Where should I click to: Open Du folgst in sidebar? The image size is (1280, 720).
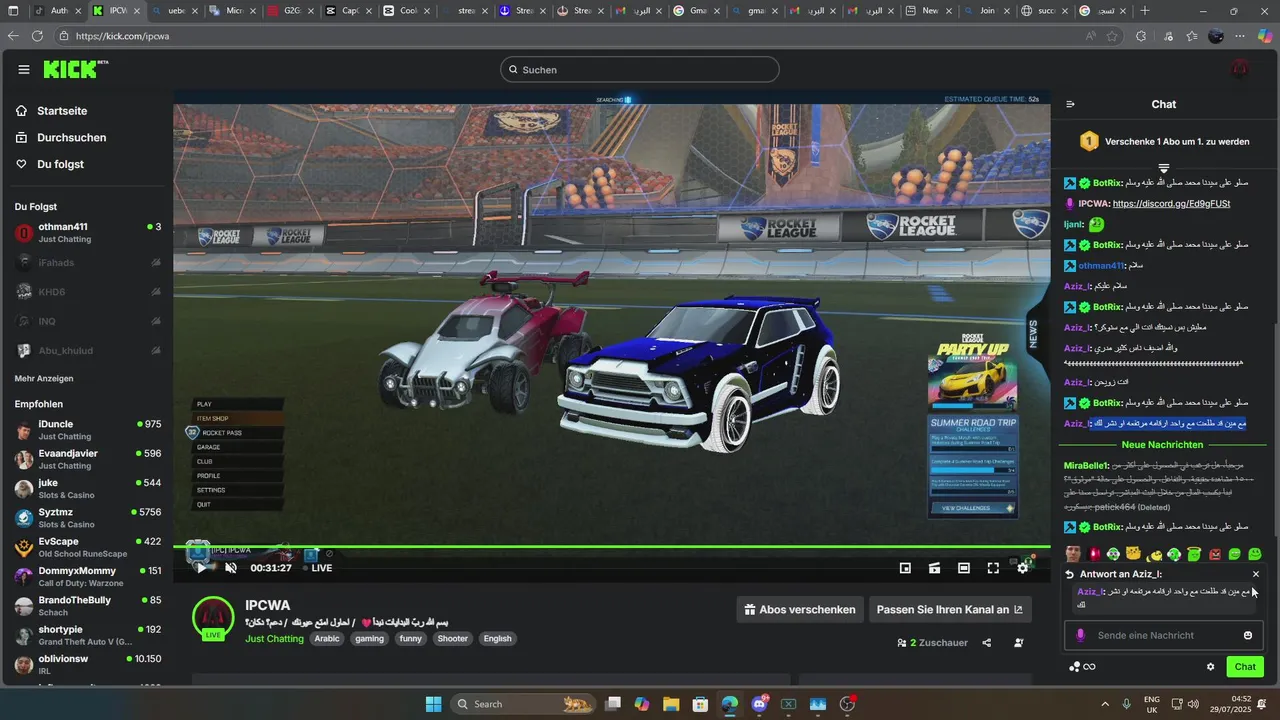tap(60, 164)
